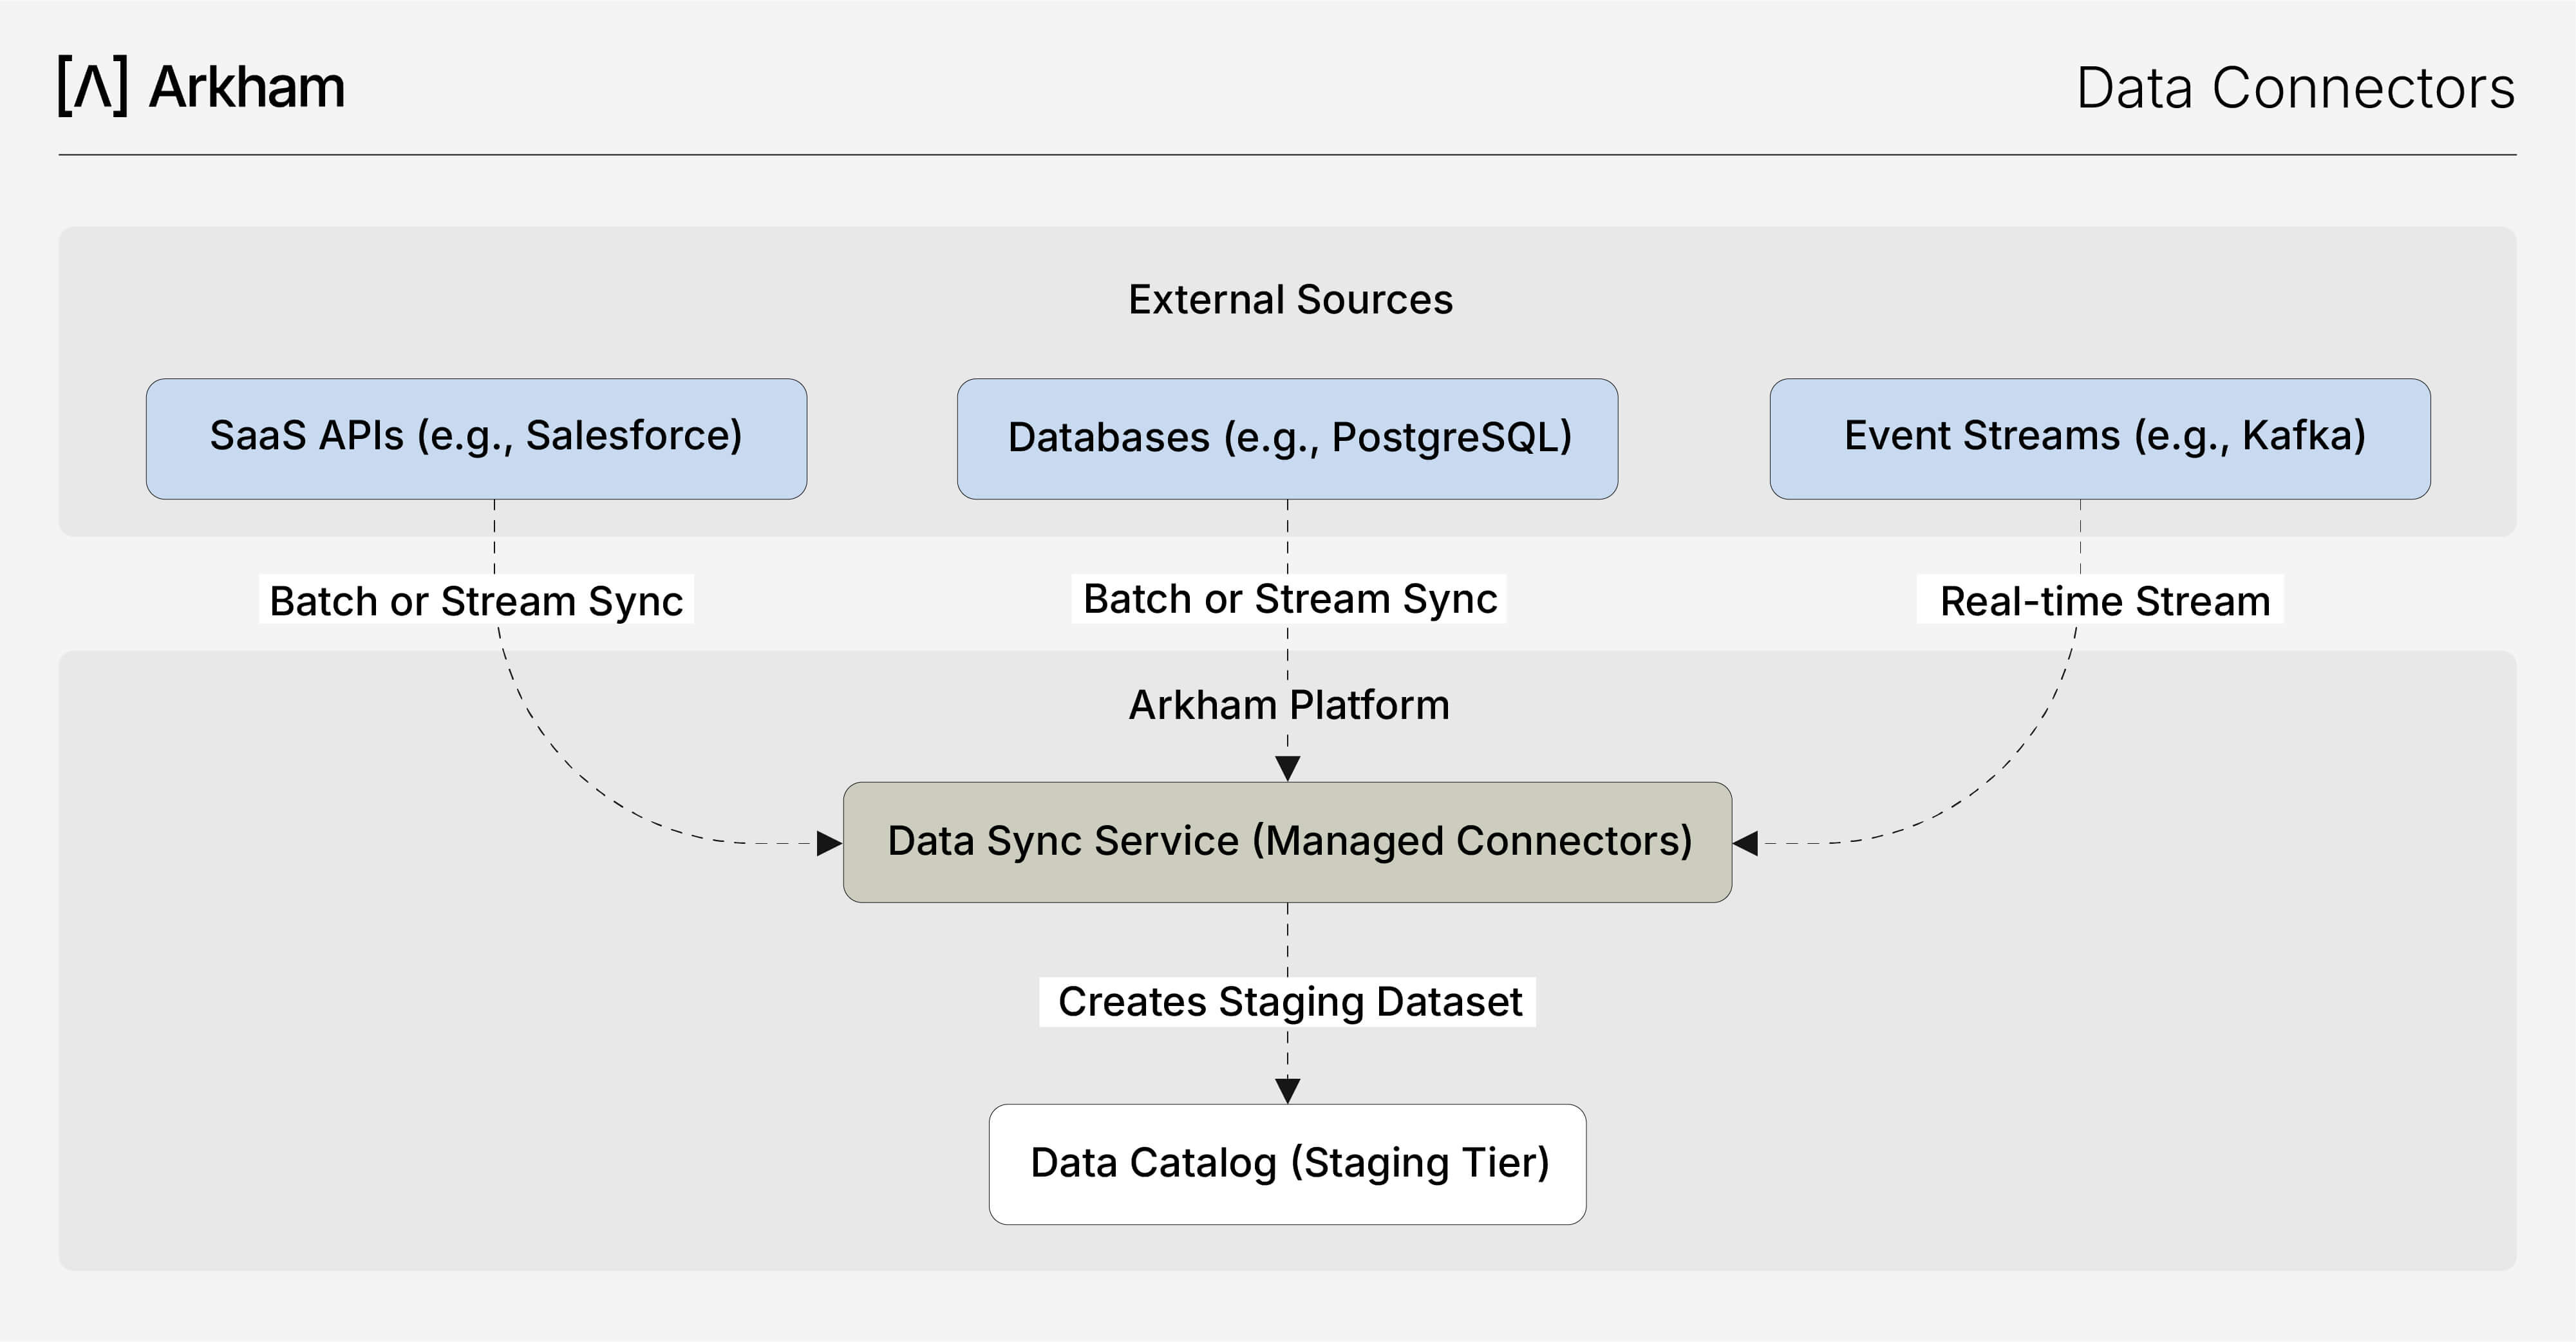The height and width of the screenshot is (1342, 2576).
Task: Click the Creates Staging Dataset edge label
Action: point(1288,1001)
